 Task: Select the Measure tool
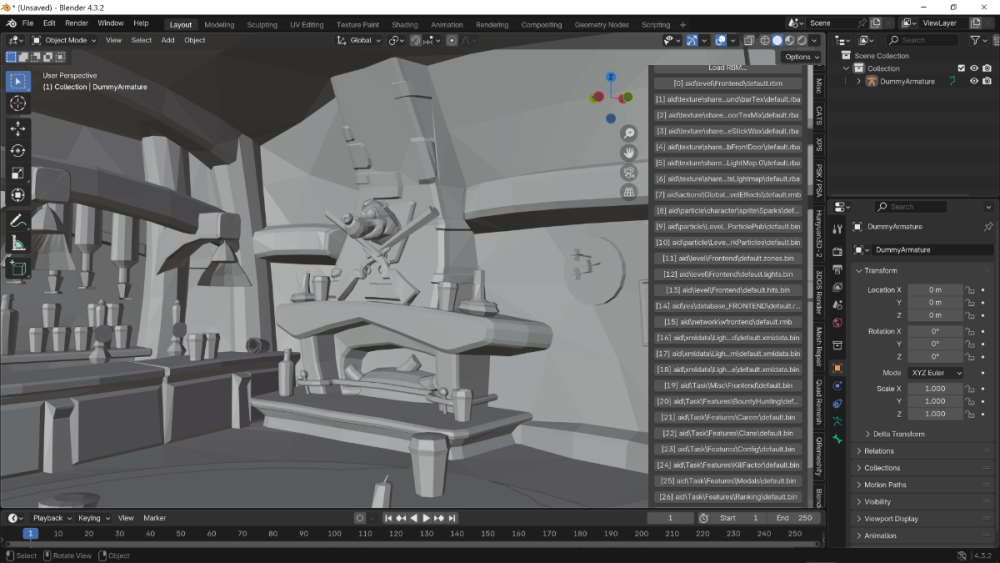[18, 243]
